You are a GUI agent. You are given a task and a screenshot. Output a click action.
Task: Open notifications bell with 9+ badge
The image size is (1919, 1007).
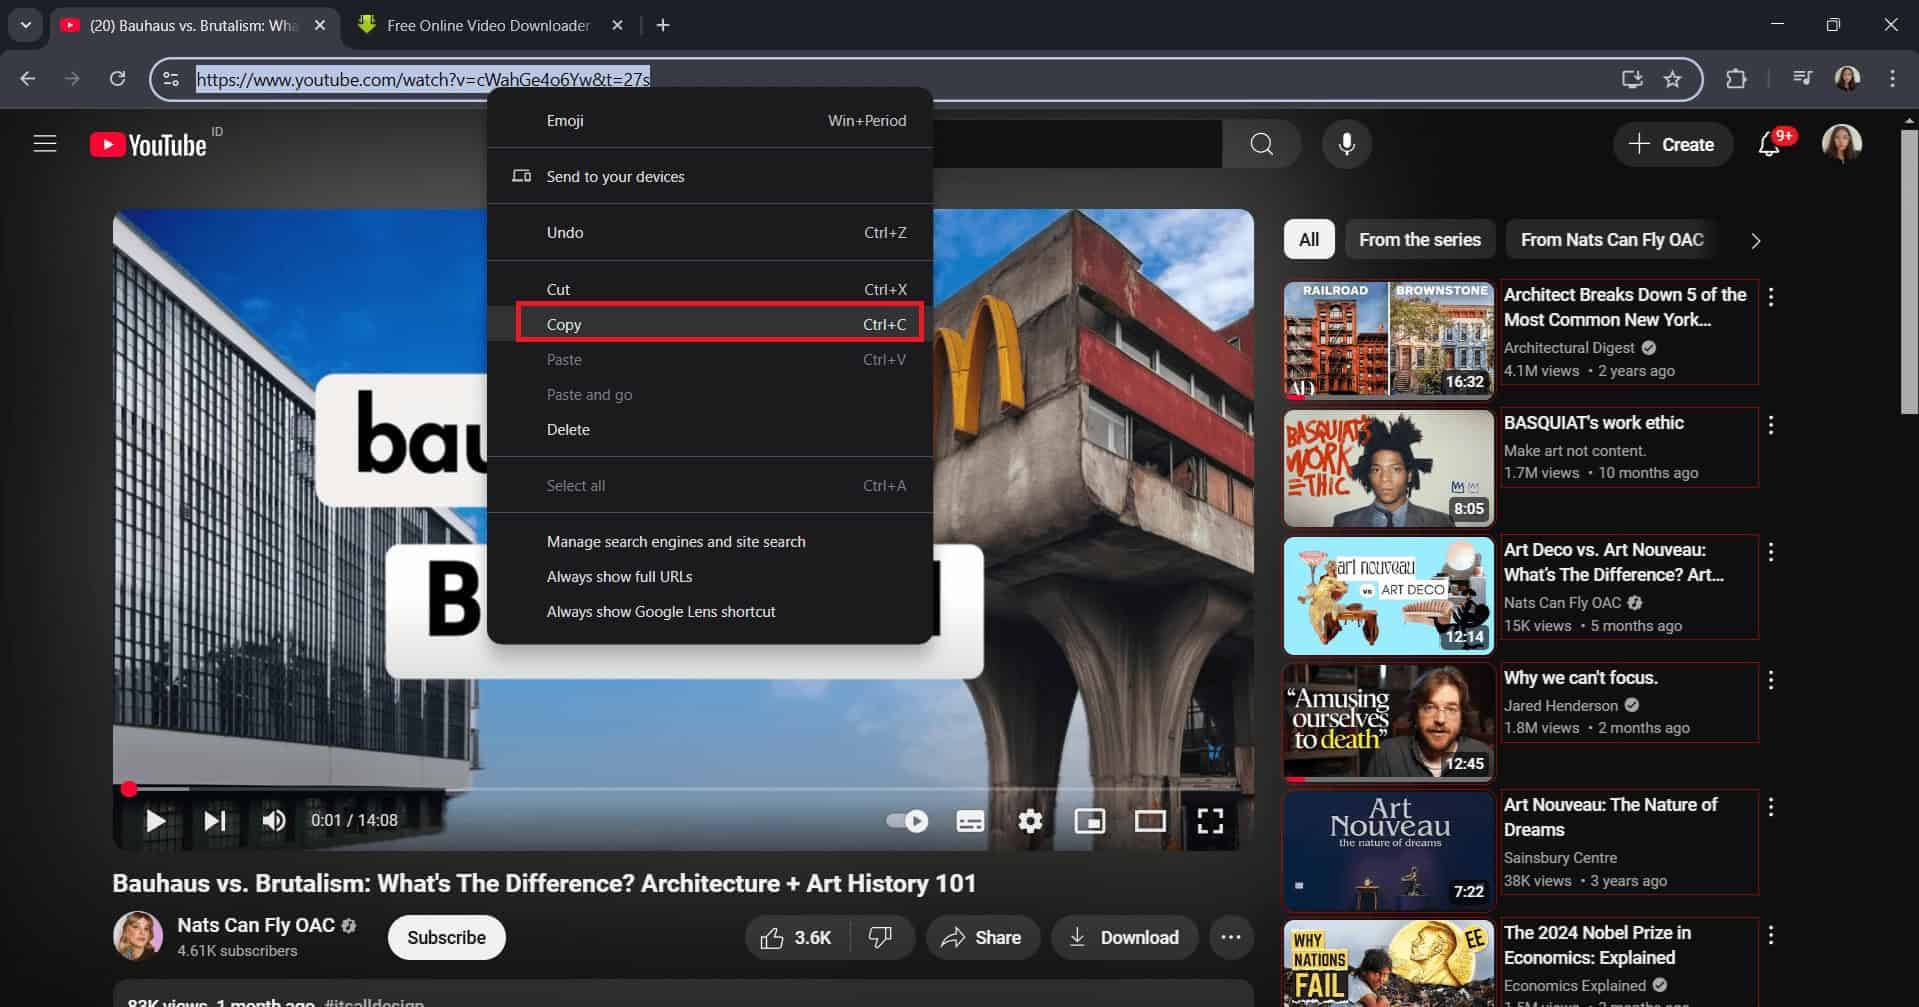click(1769, 145)
